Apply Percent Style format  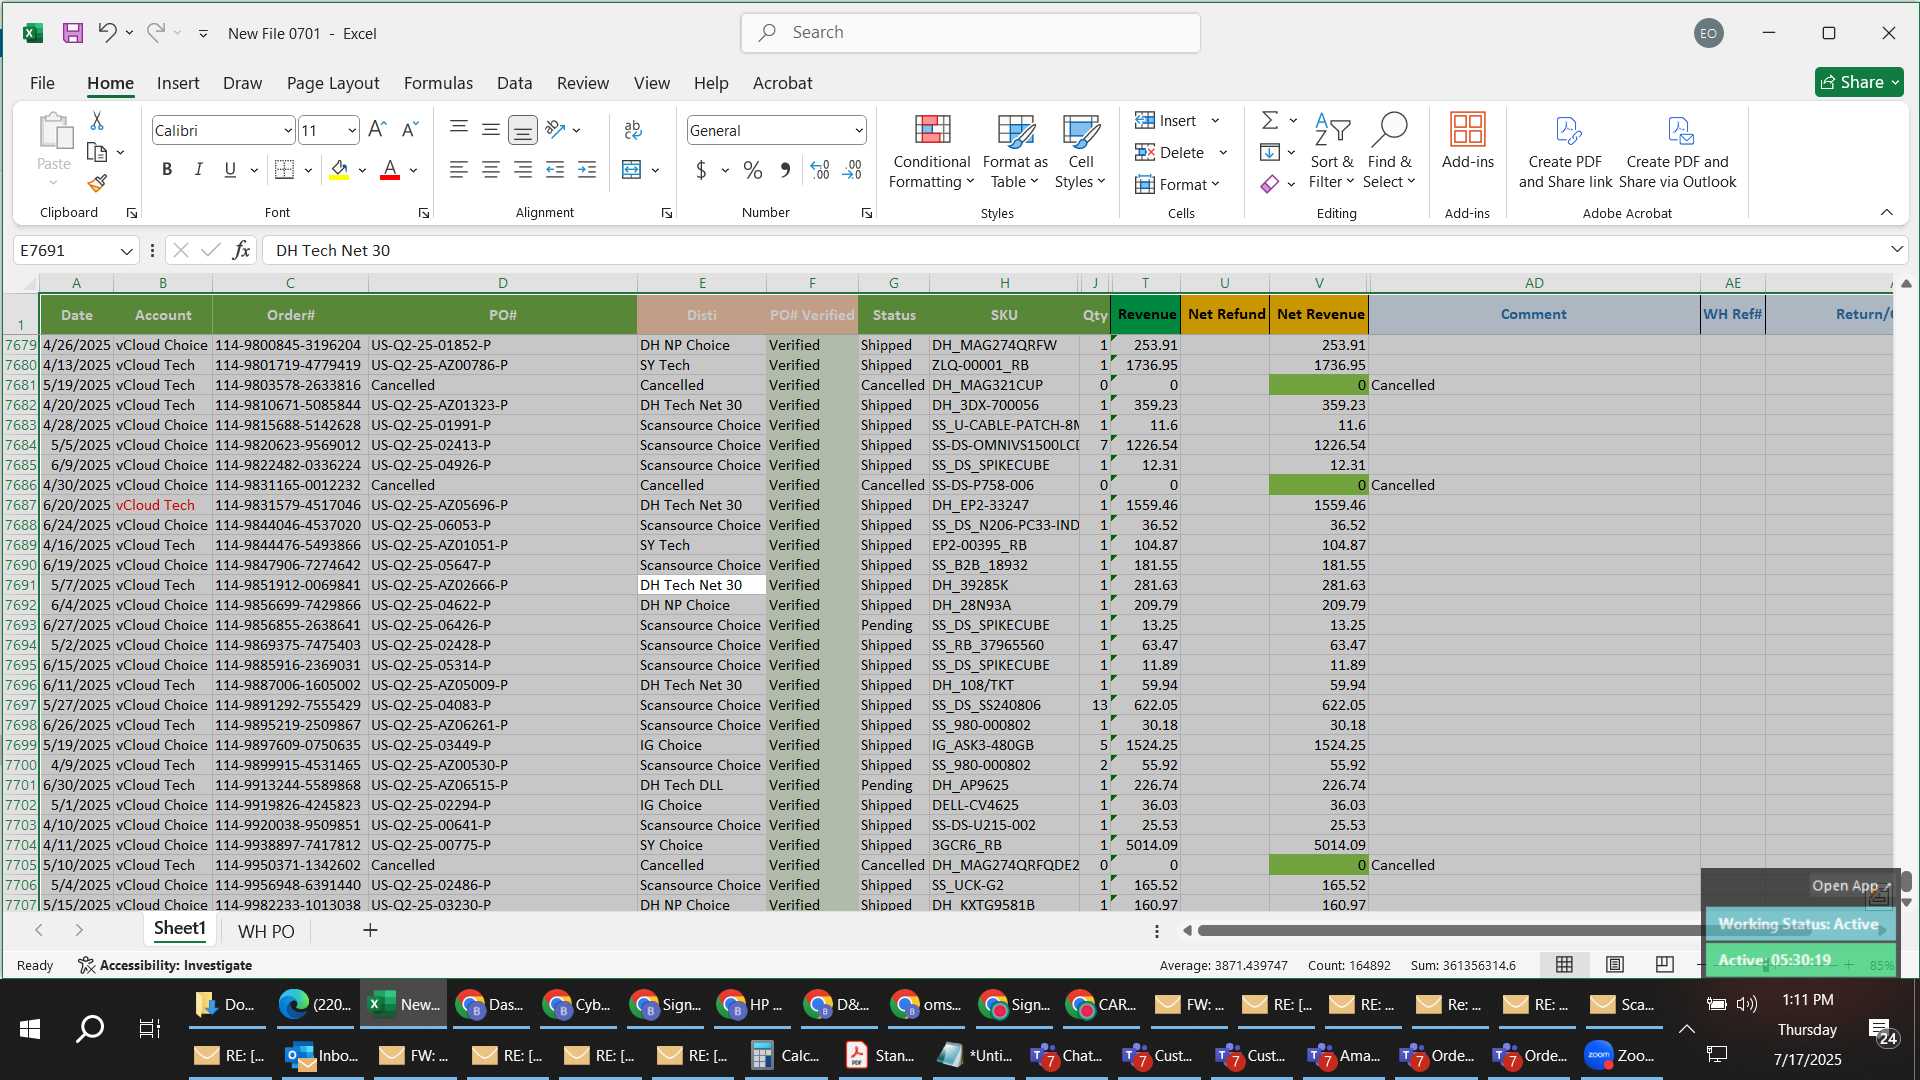point(753,171)
